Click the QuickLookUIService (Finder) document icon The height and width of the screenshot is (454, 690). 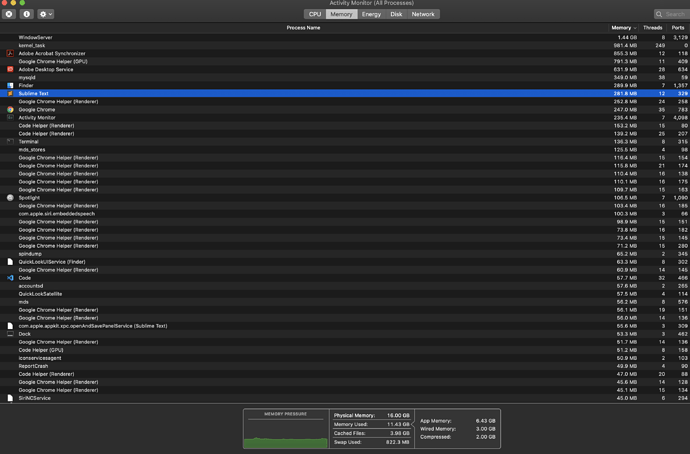click(x=10, y=262)
